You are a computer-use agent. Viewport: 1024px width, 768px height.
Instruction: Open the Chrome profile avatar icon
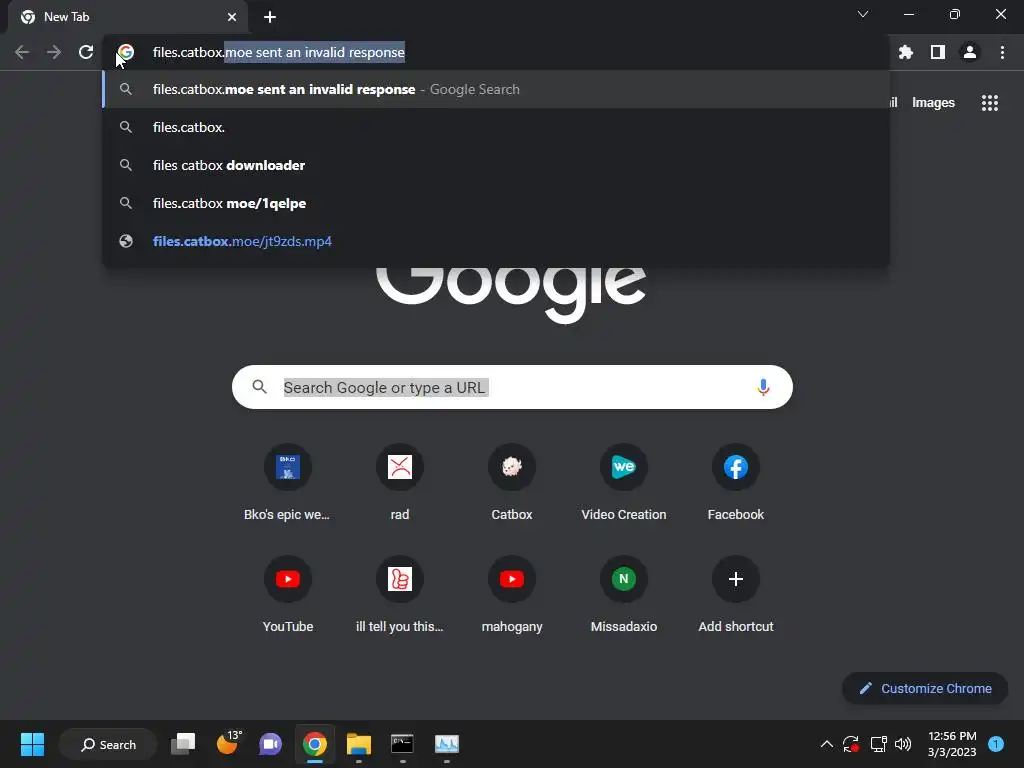(970, 52)
